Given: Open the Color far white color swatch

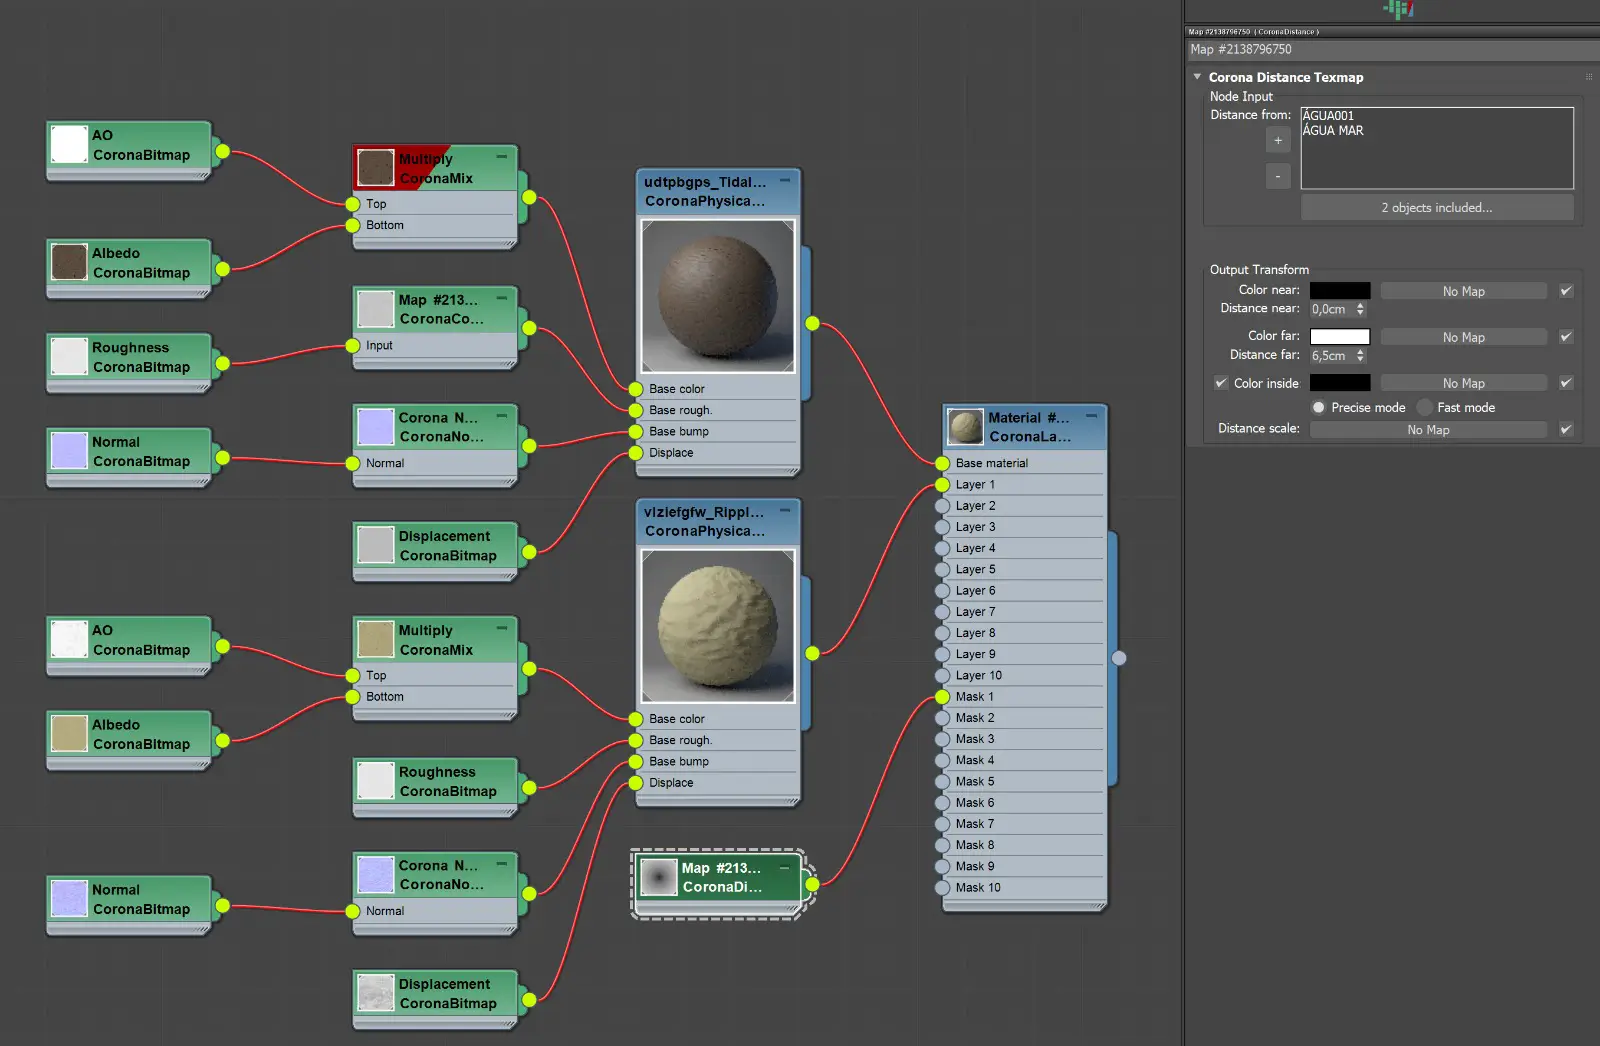Looking at the screenshot, I should pos(1339,336).
